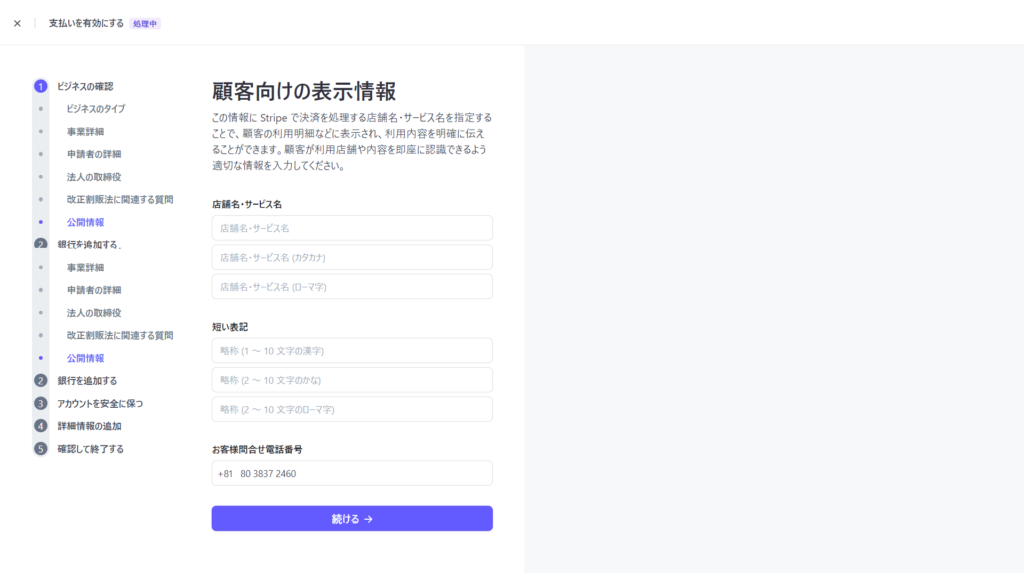The image size is (1024, 573).
Task: Click the 処理中 status badge
Action: (145, 24)
